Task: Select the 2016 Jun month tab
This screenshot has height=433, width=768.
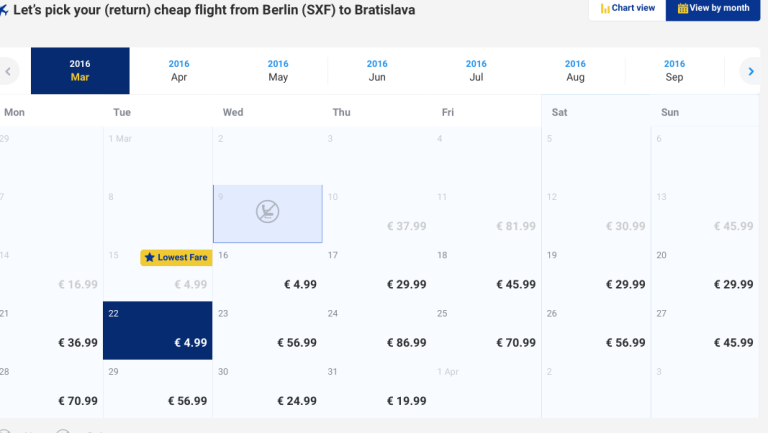Action: (377, 71)
